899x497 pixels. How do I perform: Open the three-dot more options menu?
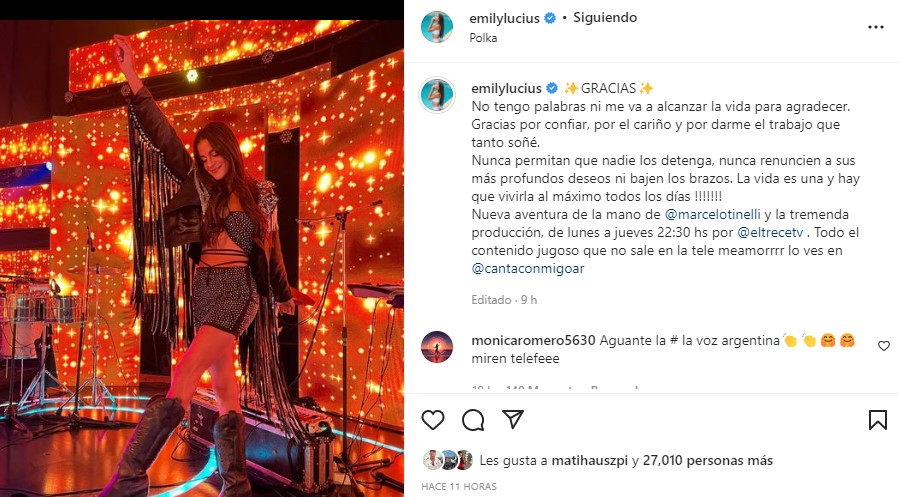tap(875, 27)
